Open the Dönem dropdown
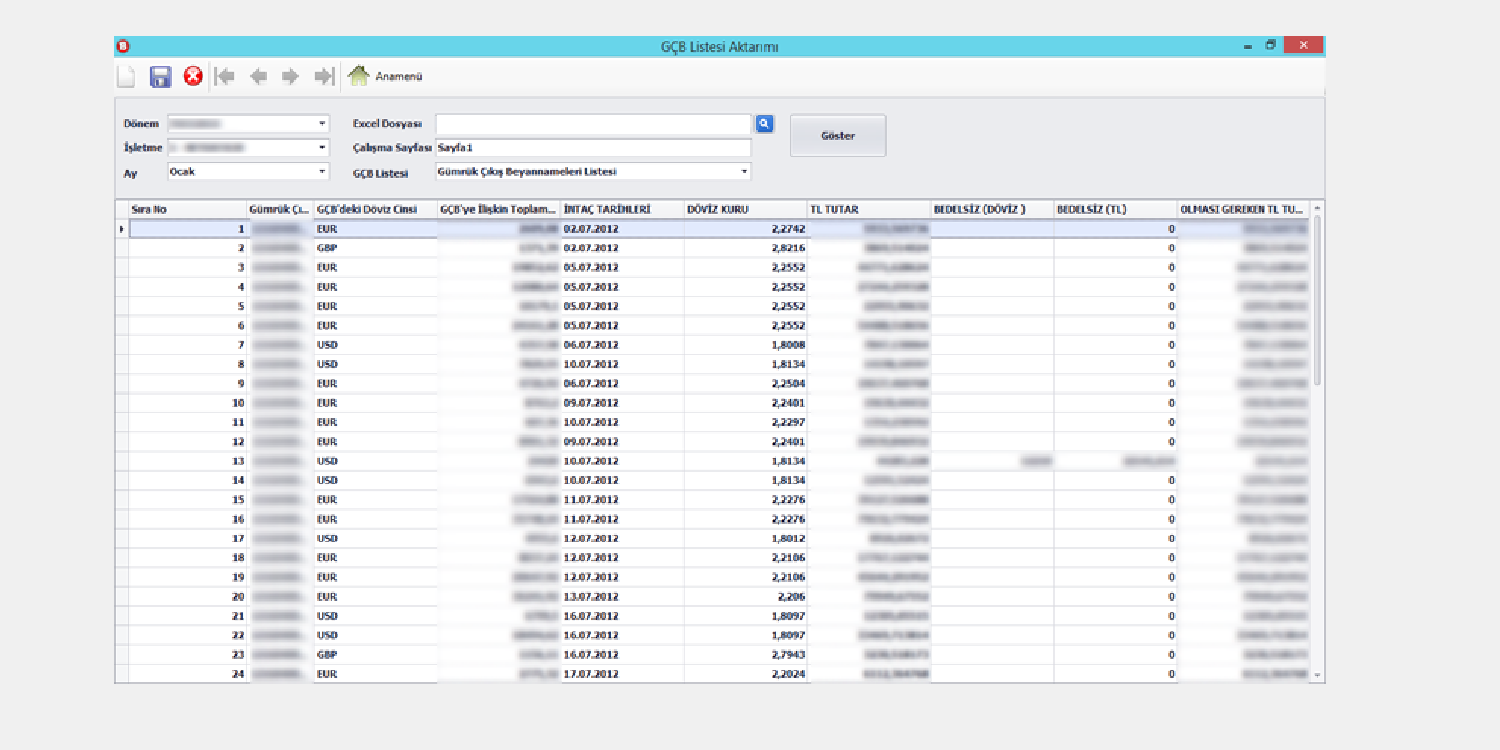1500x750 pixels. [322, 124]
